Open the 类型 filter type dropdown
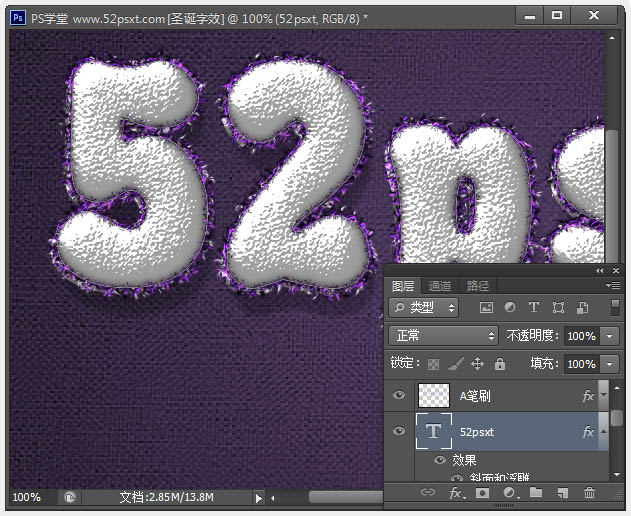The image size is (631, 516). pyautogui.click(x=423, y=308)
